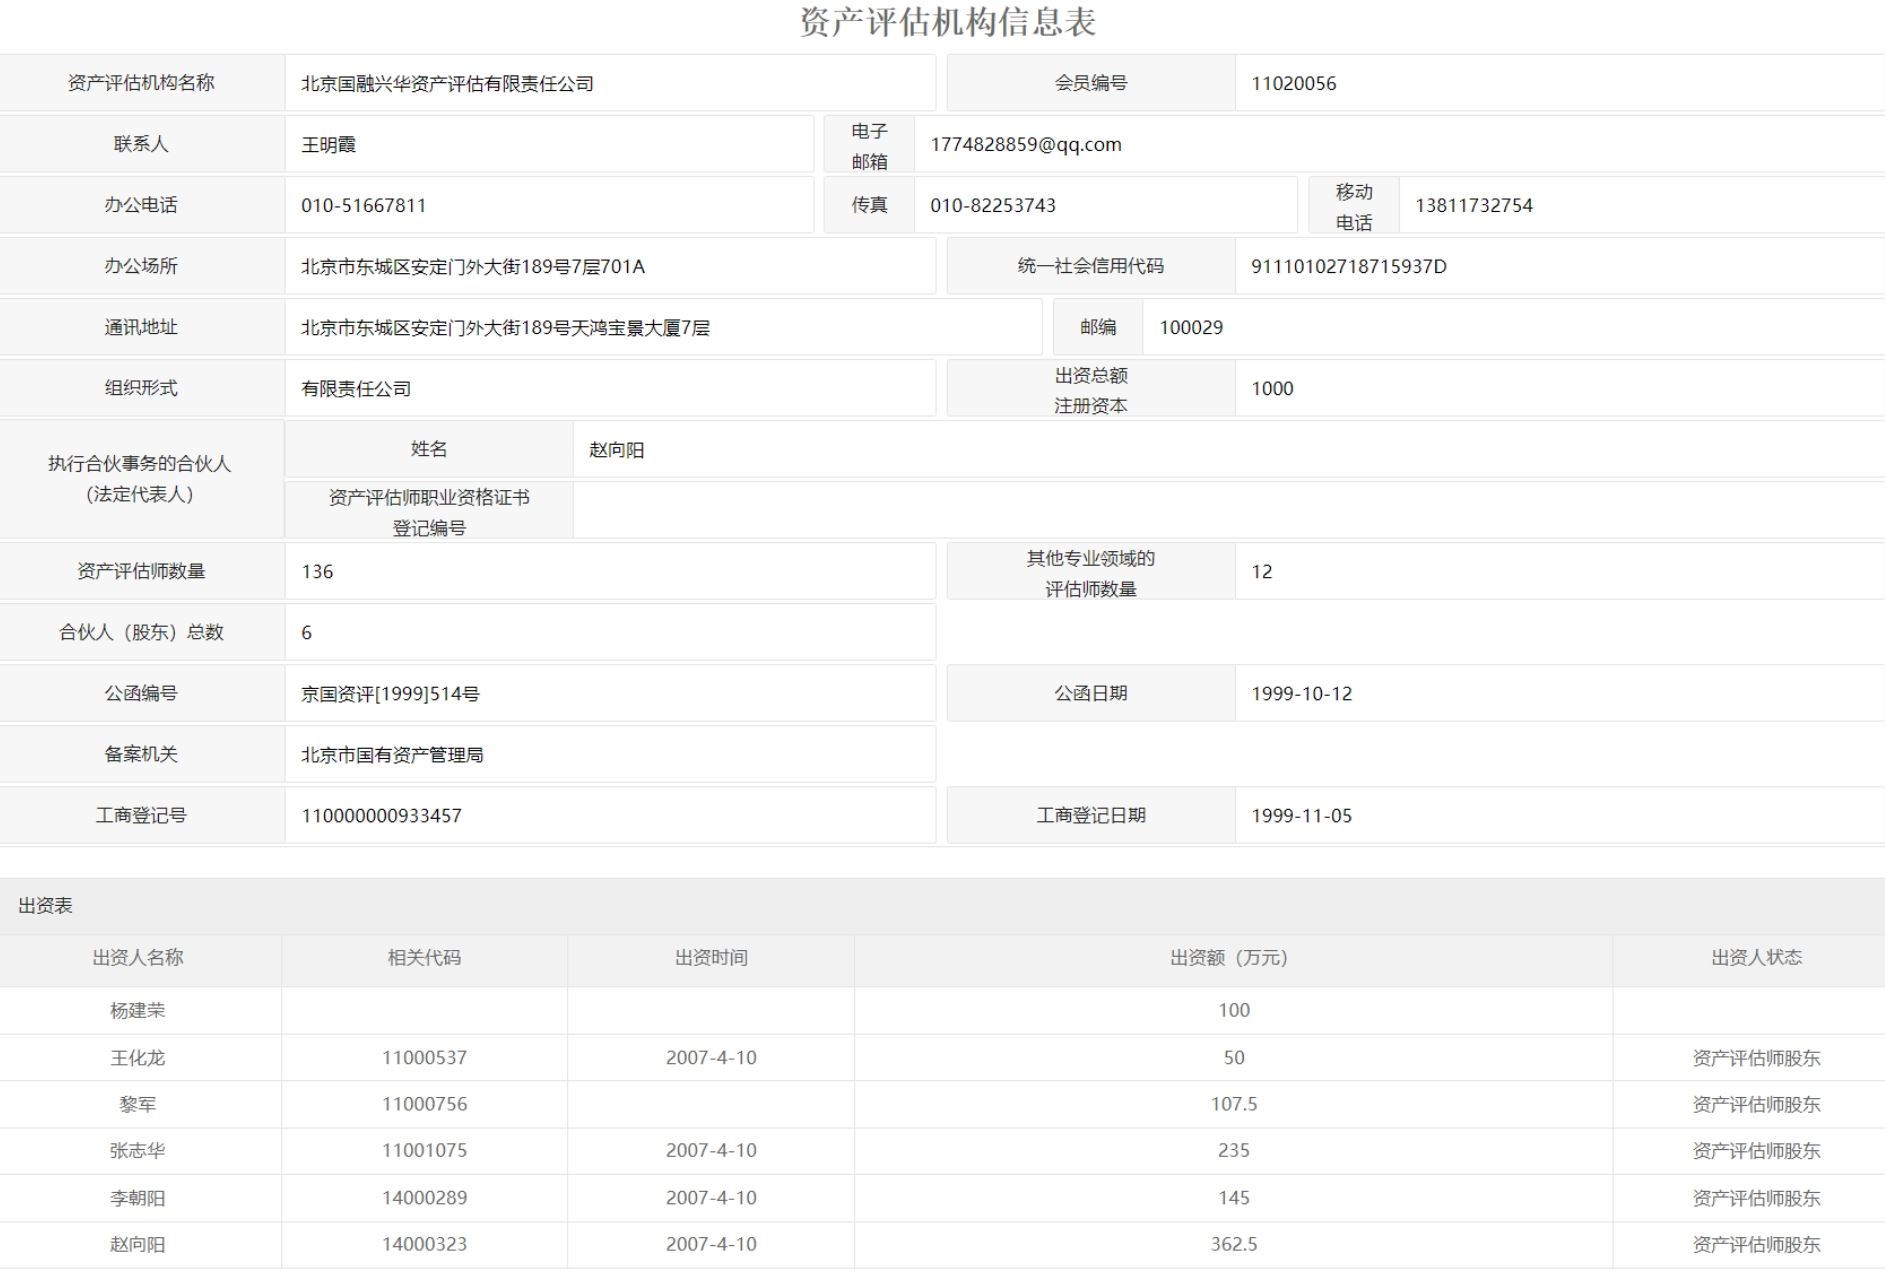1885x1281 pixels.
Task: Select organization form value 有限责任公司
Action: point(356,389)
